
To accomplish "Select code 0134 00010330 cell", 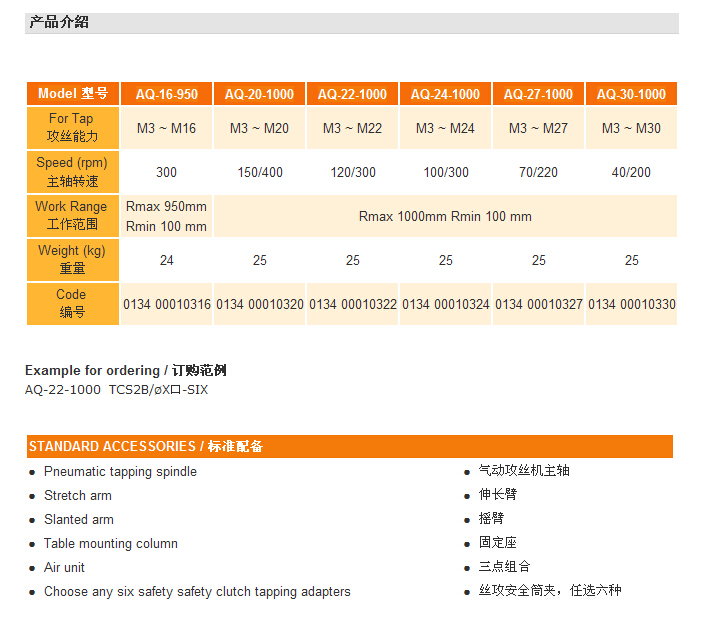I will pos(631,304).
